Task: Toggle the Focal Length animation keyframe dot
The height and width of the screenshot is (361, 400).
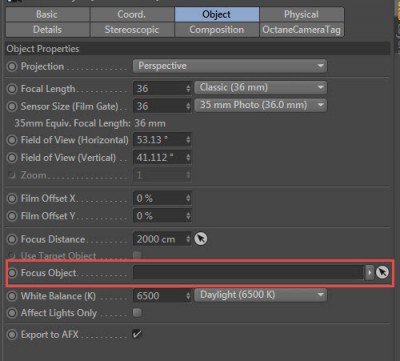Action: [x=12, y=89]
